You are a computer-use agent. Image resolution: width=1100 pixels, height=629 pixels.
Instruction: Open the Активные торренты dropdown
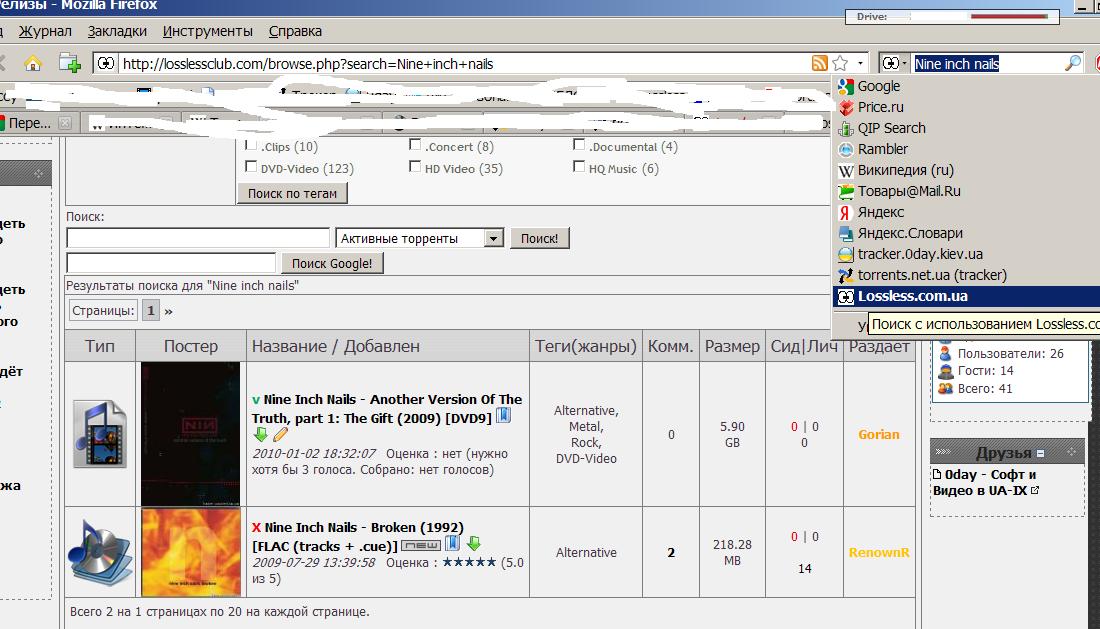[x=420, y=238]
